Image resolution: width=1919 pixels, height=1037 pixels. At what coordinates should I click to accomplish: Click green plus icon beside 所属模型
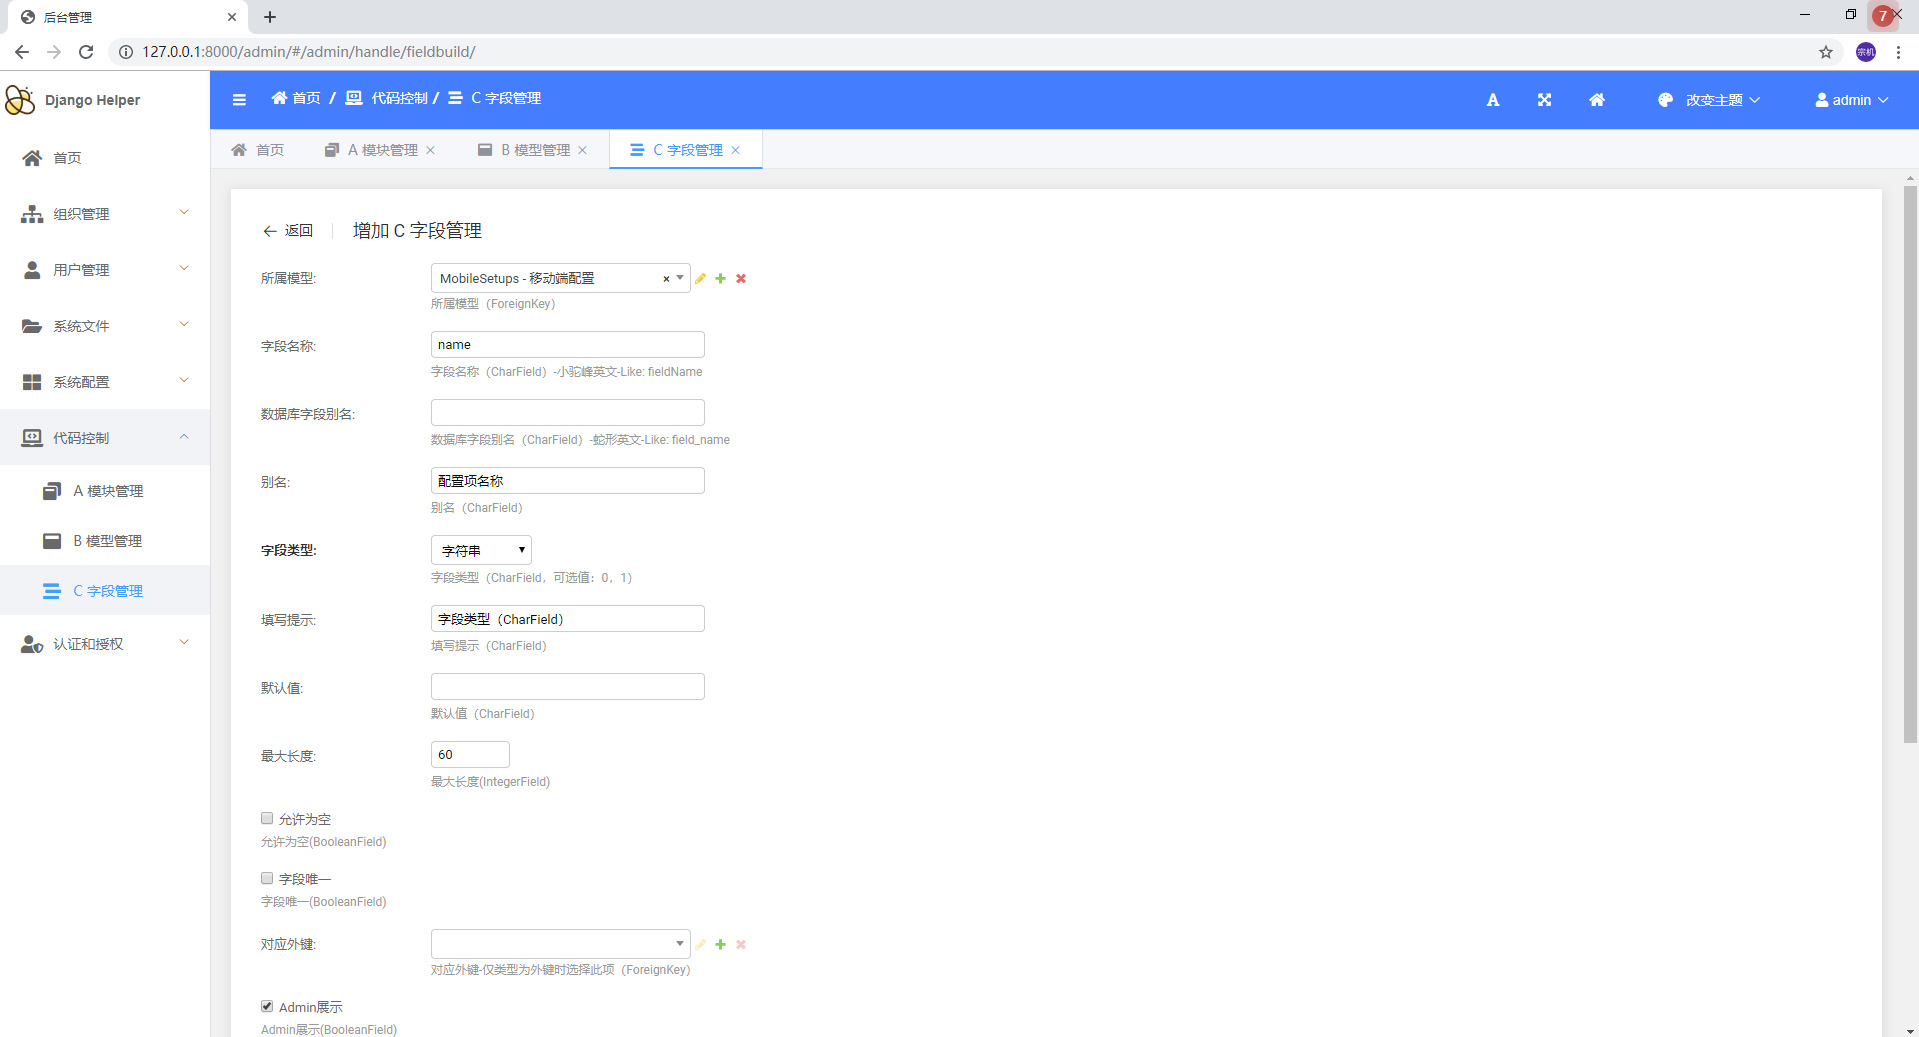pos(720,279)
